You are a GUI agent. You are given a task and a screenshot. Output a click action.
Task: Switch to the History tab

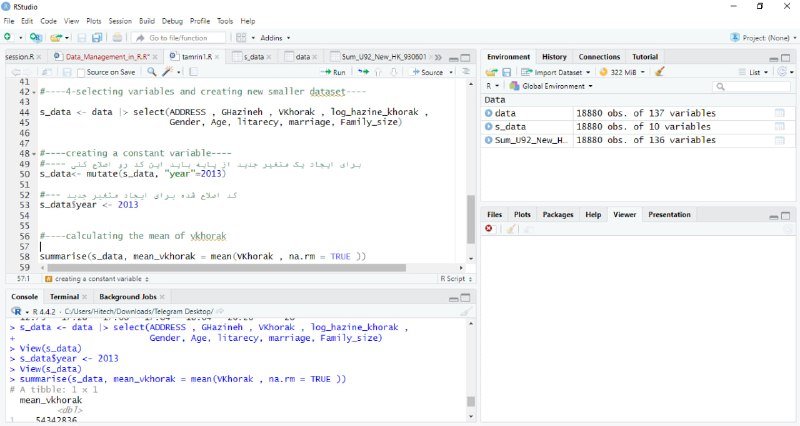tap(554, 57)
